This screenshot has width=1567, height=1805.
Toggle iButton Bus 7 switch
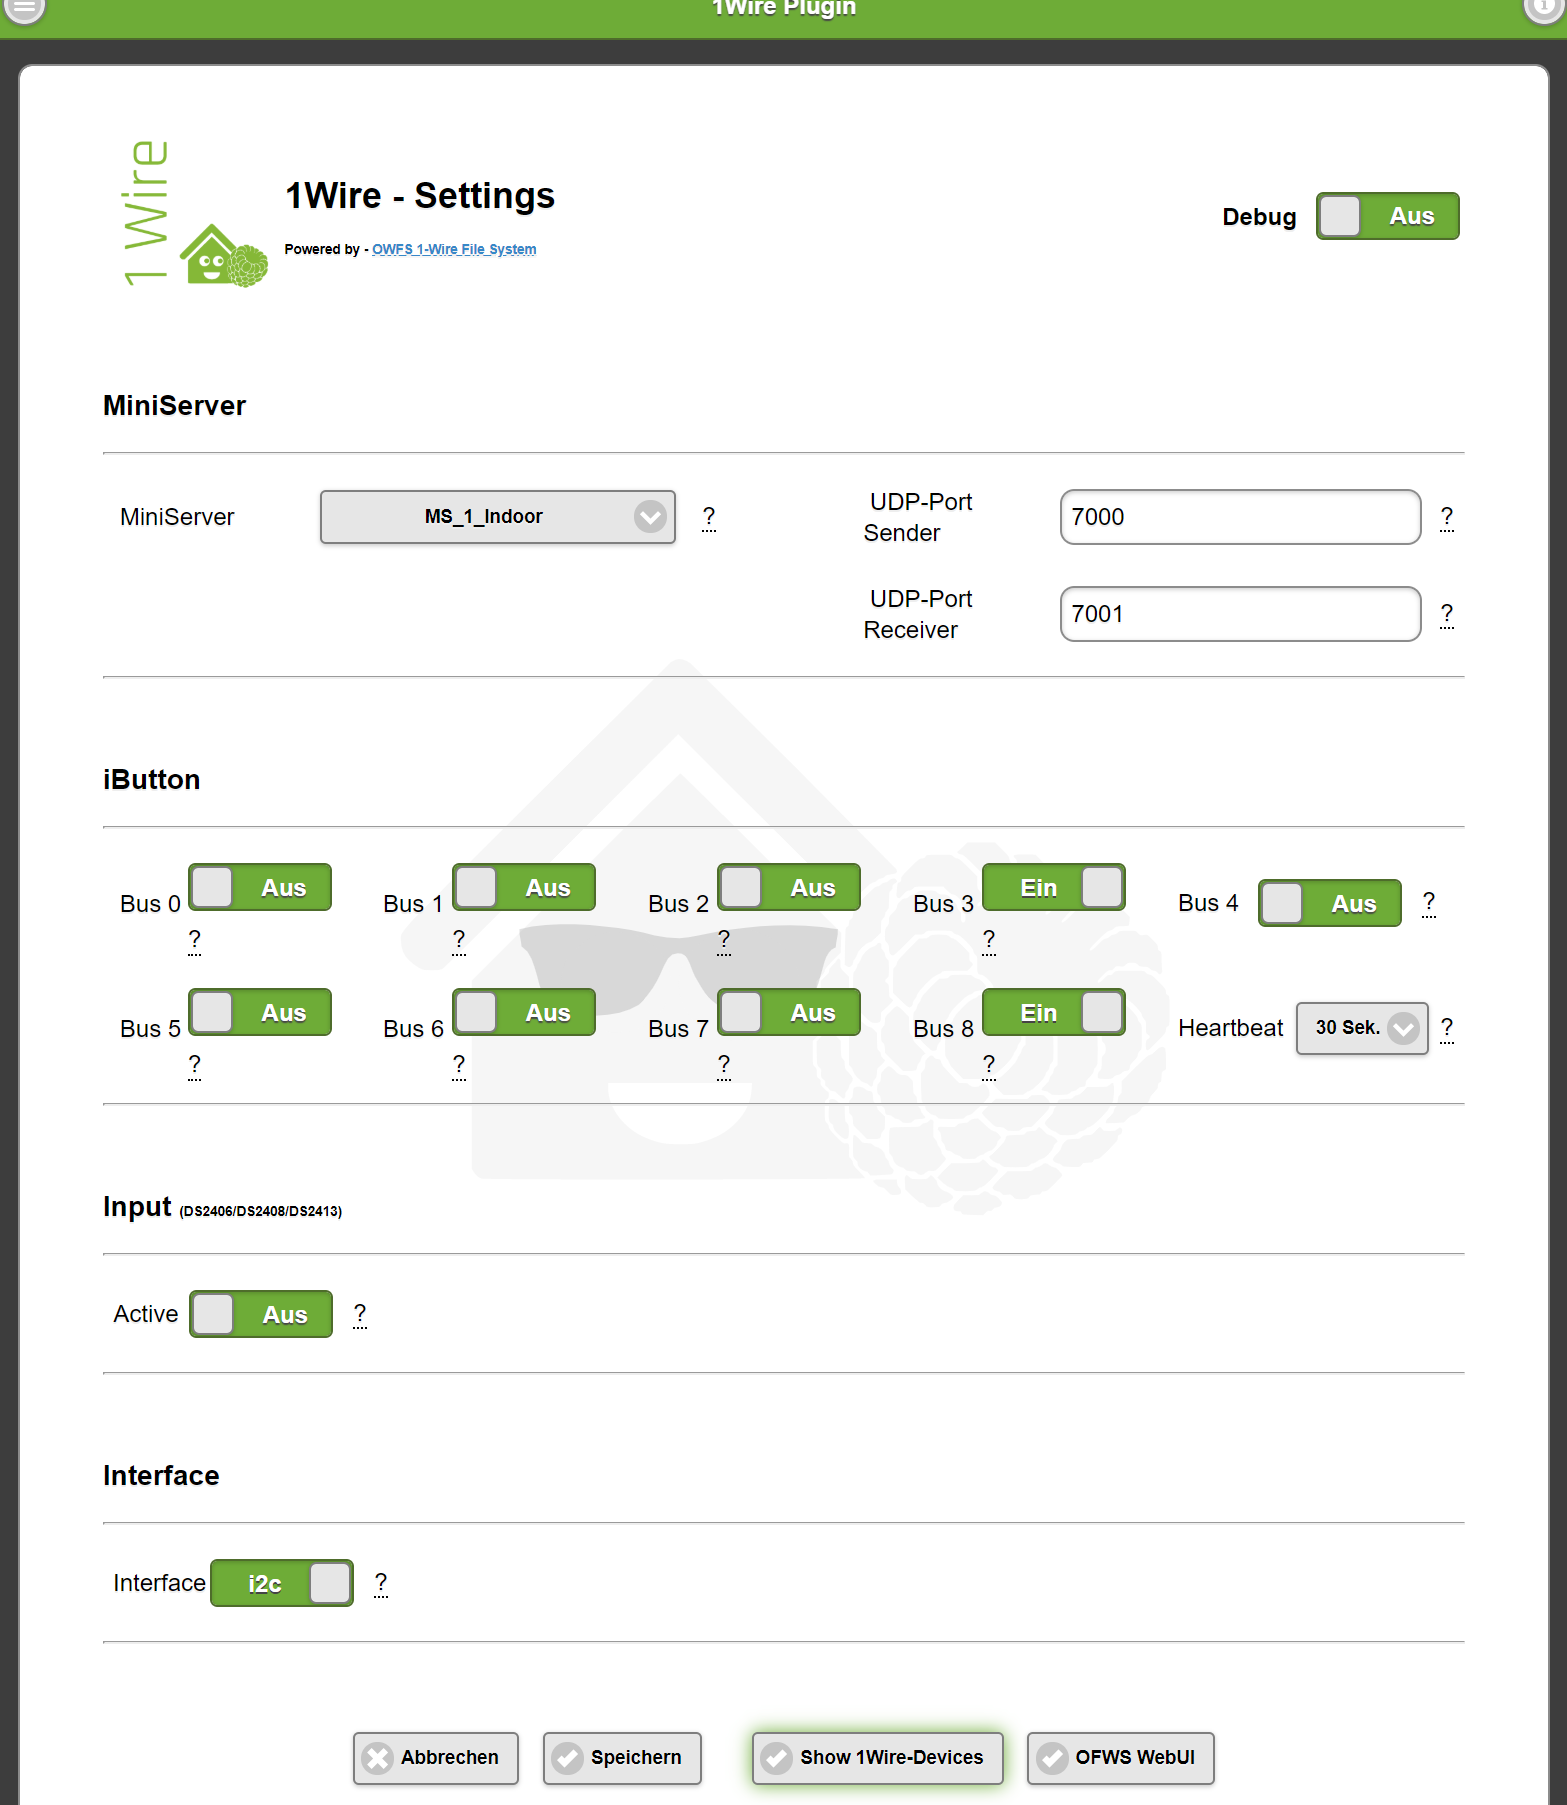pyautogui.click(x=789, y=1012)
